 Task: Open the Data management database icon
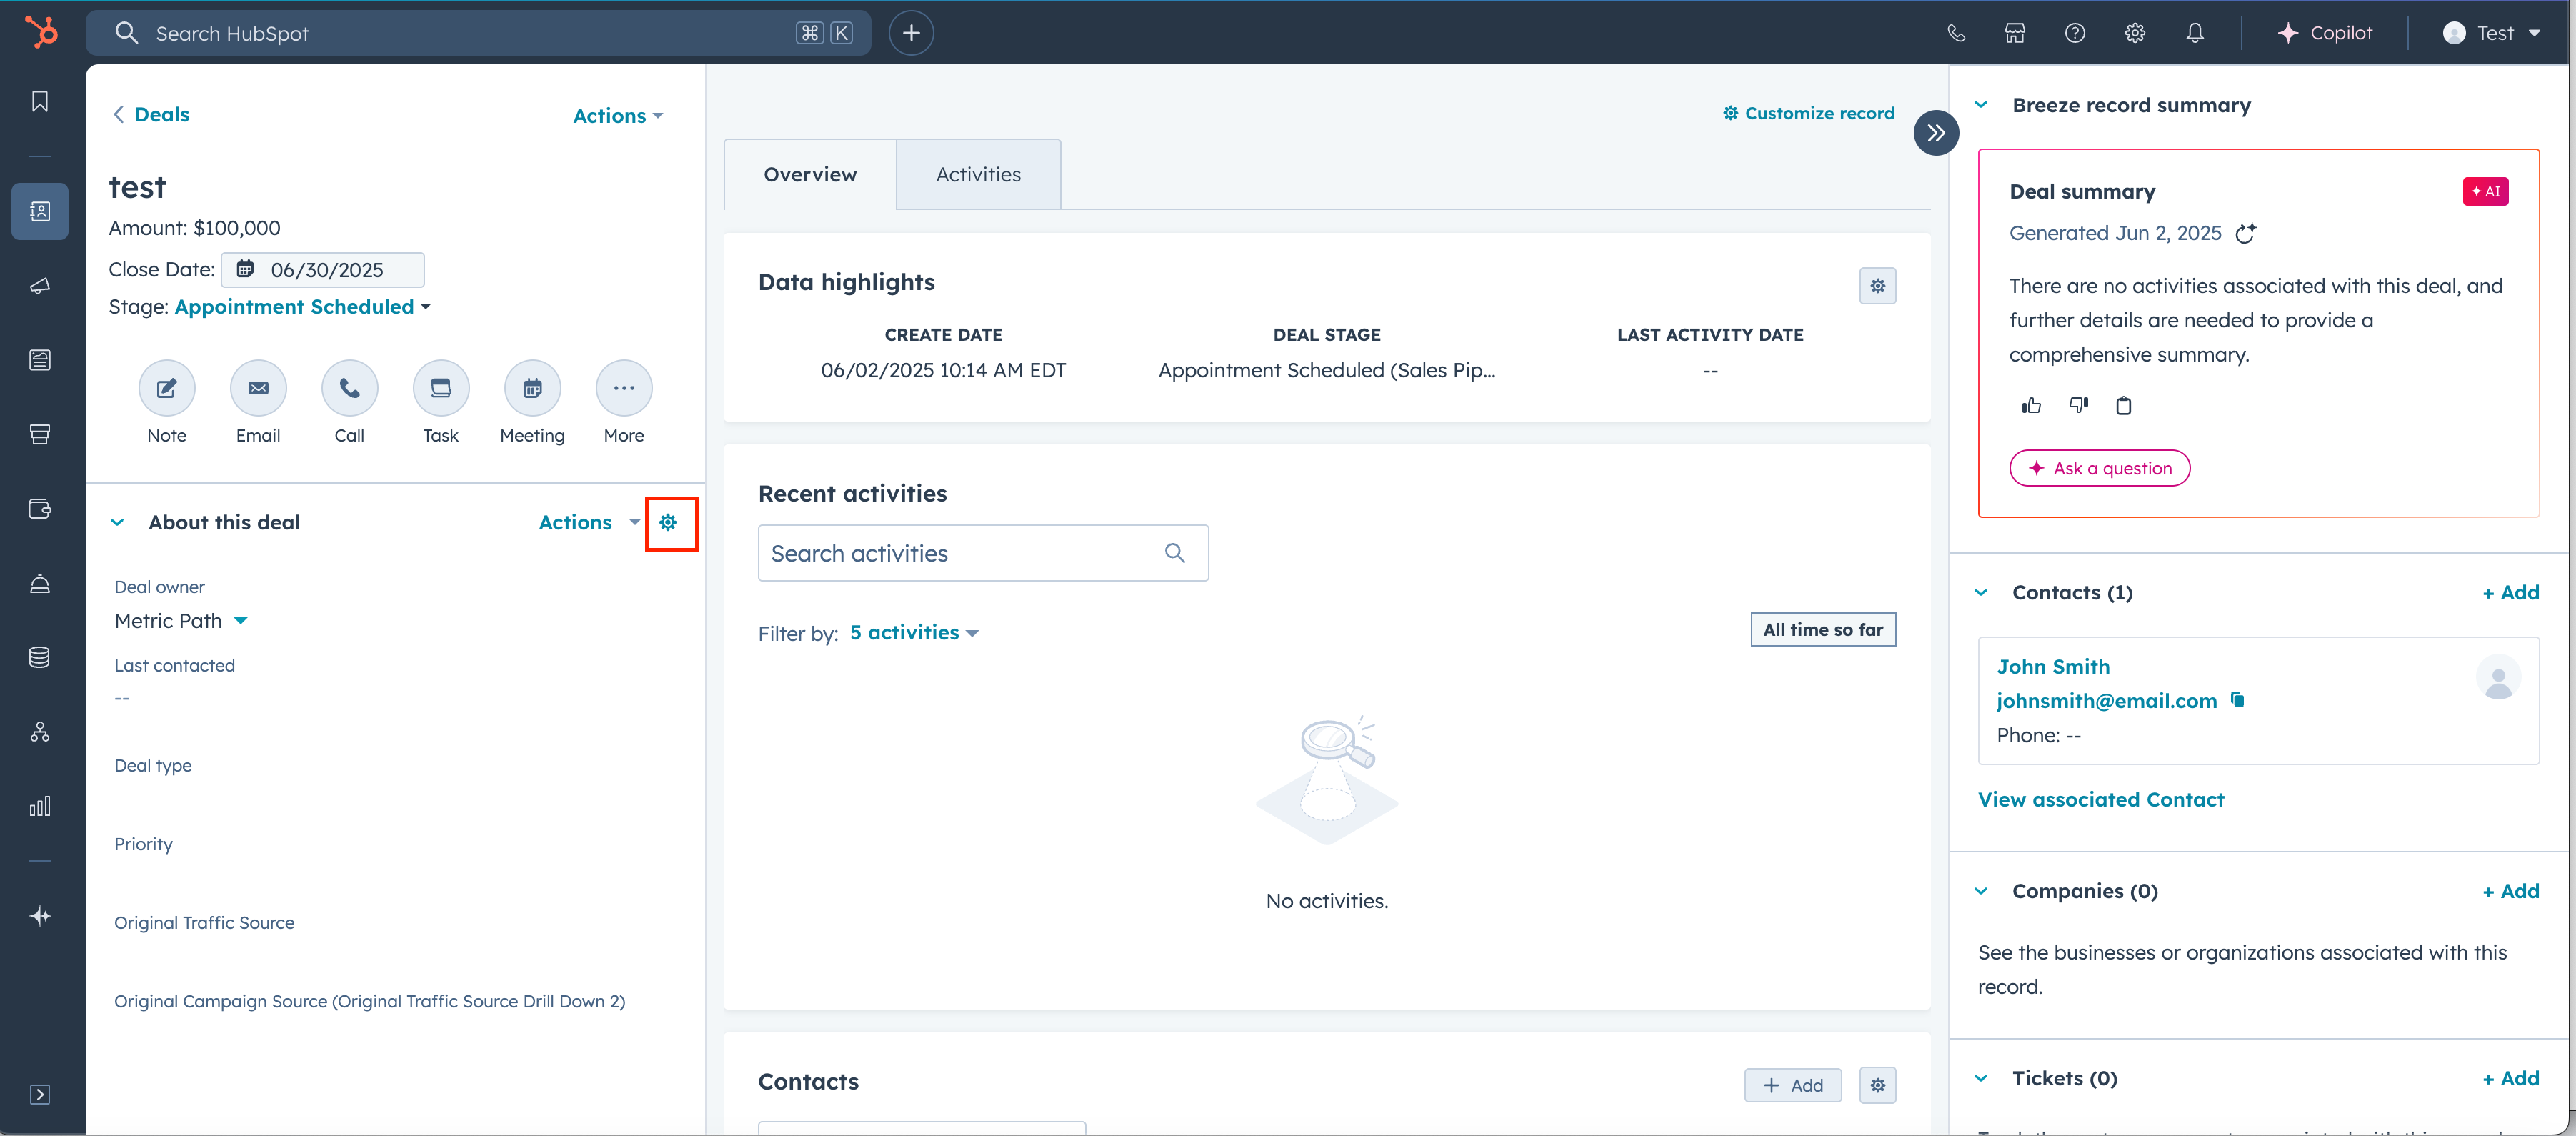click(x=40, y=657)
